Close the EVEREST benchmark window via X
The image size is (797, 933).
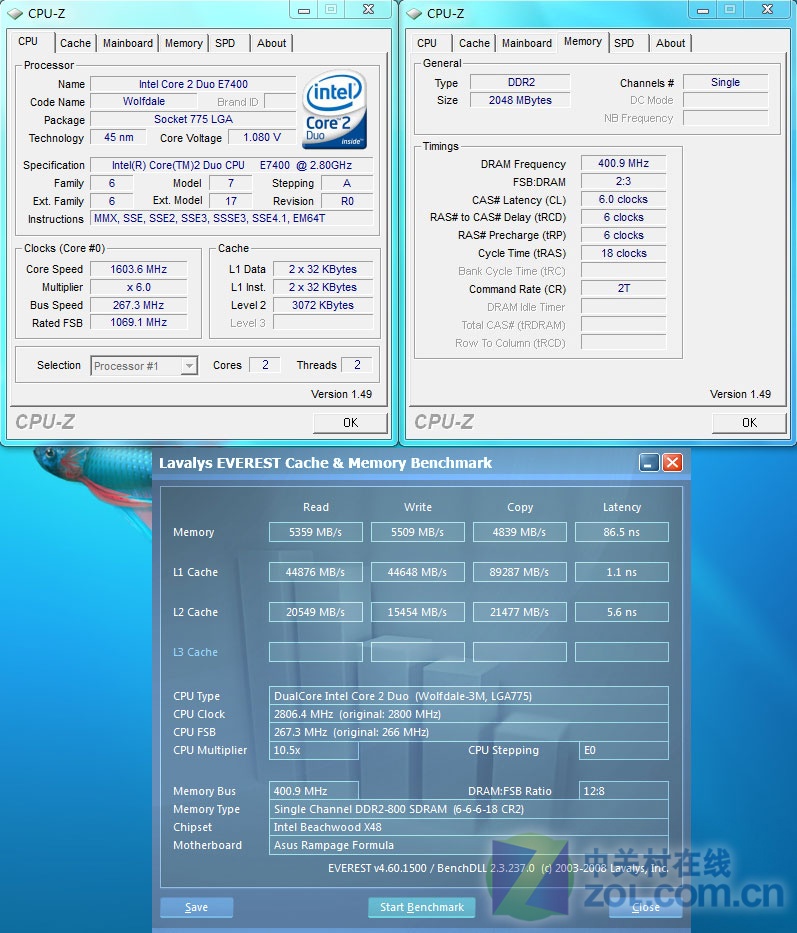tap(673, 462)
